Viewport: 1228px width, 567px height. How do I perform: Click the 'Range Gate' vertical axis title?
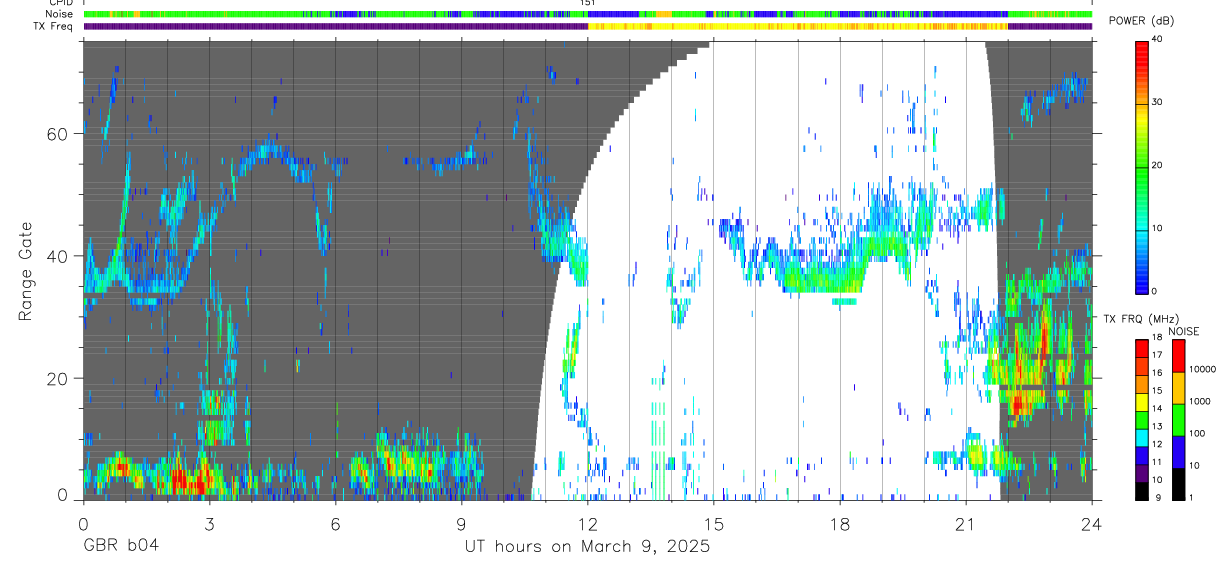(25, 271)
